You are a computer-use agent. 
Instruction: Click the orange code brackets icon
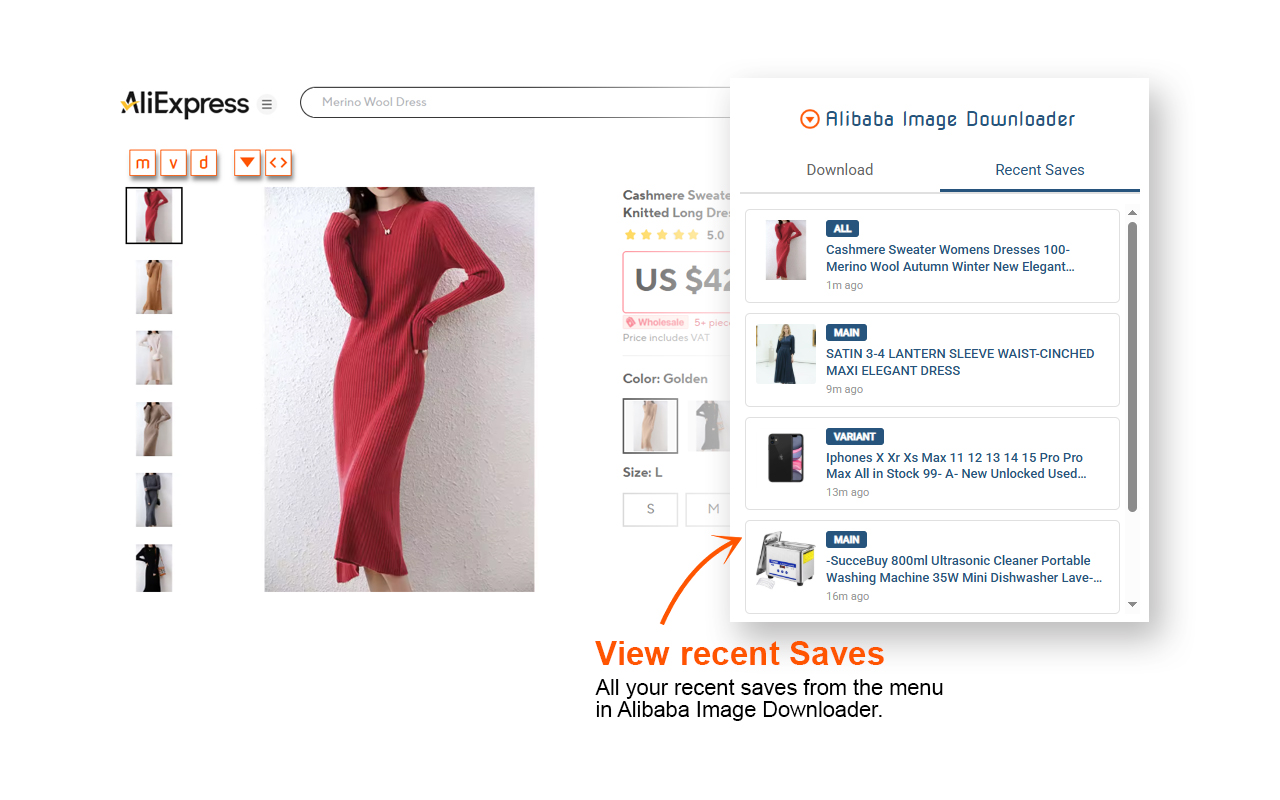pos(278,163)
